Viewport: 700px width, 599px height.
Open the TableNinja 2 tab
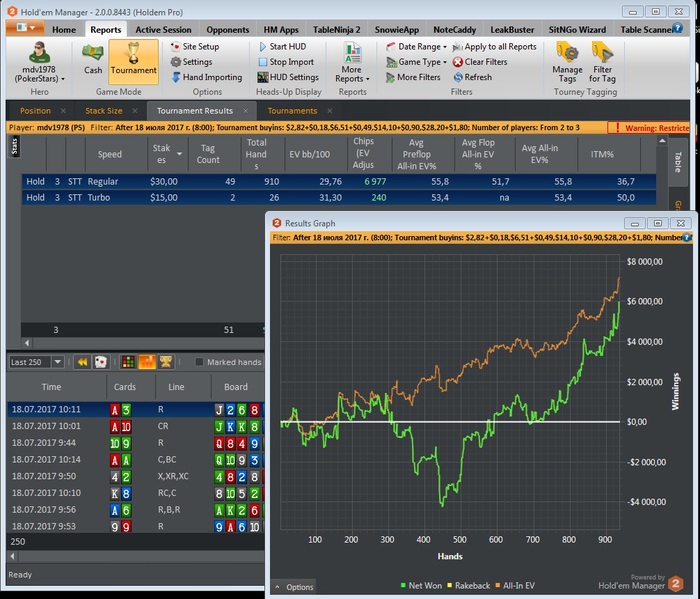(337, 30)
